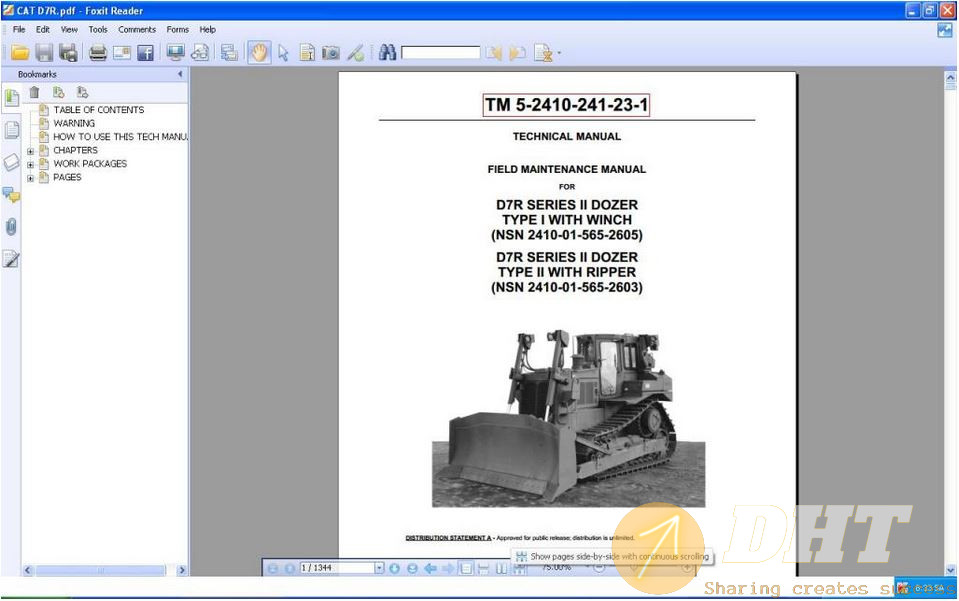The height and width of the screenshot is (601, 959).
Task: Open the Forms menu
Action: tap(178, 29)
